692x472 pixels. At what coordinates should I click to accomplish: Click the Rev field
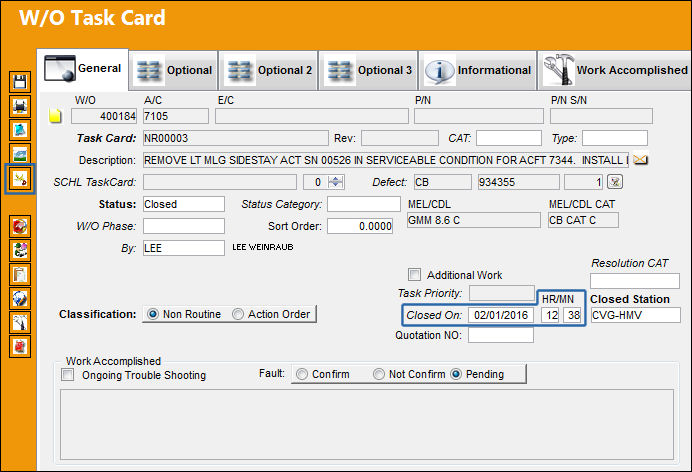pos(400,138)
